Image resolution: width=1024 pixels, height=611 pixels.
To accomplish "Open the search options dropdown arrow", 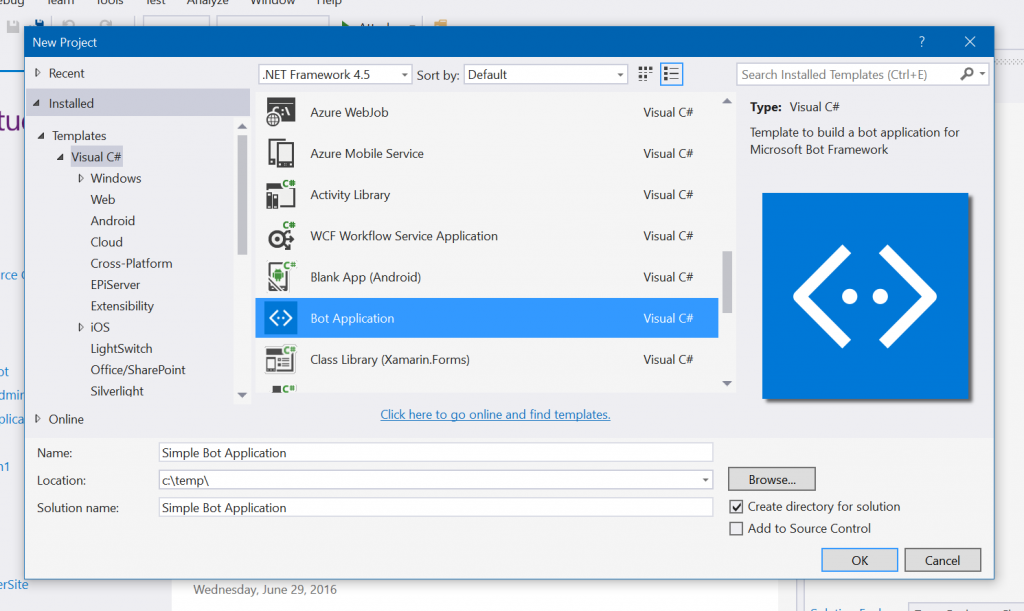I will click(x=982, y=74).
